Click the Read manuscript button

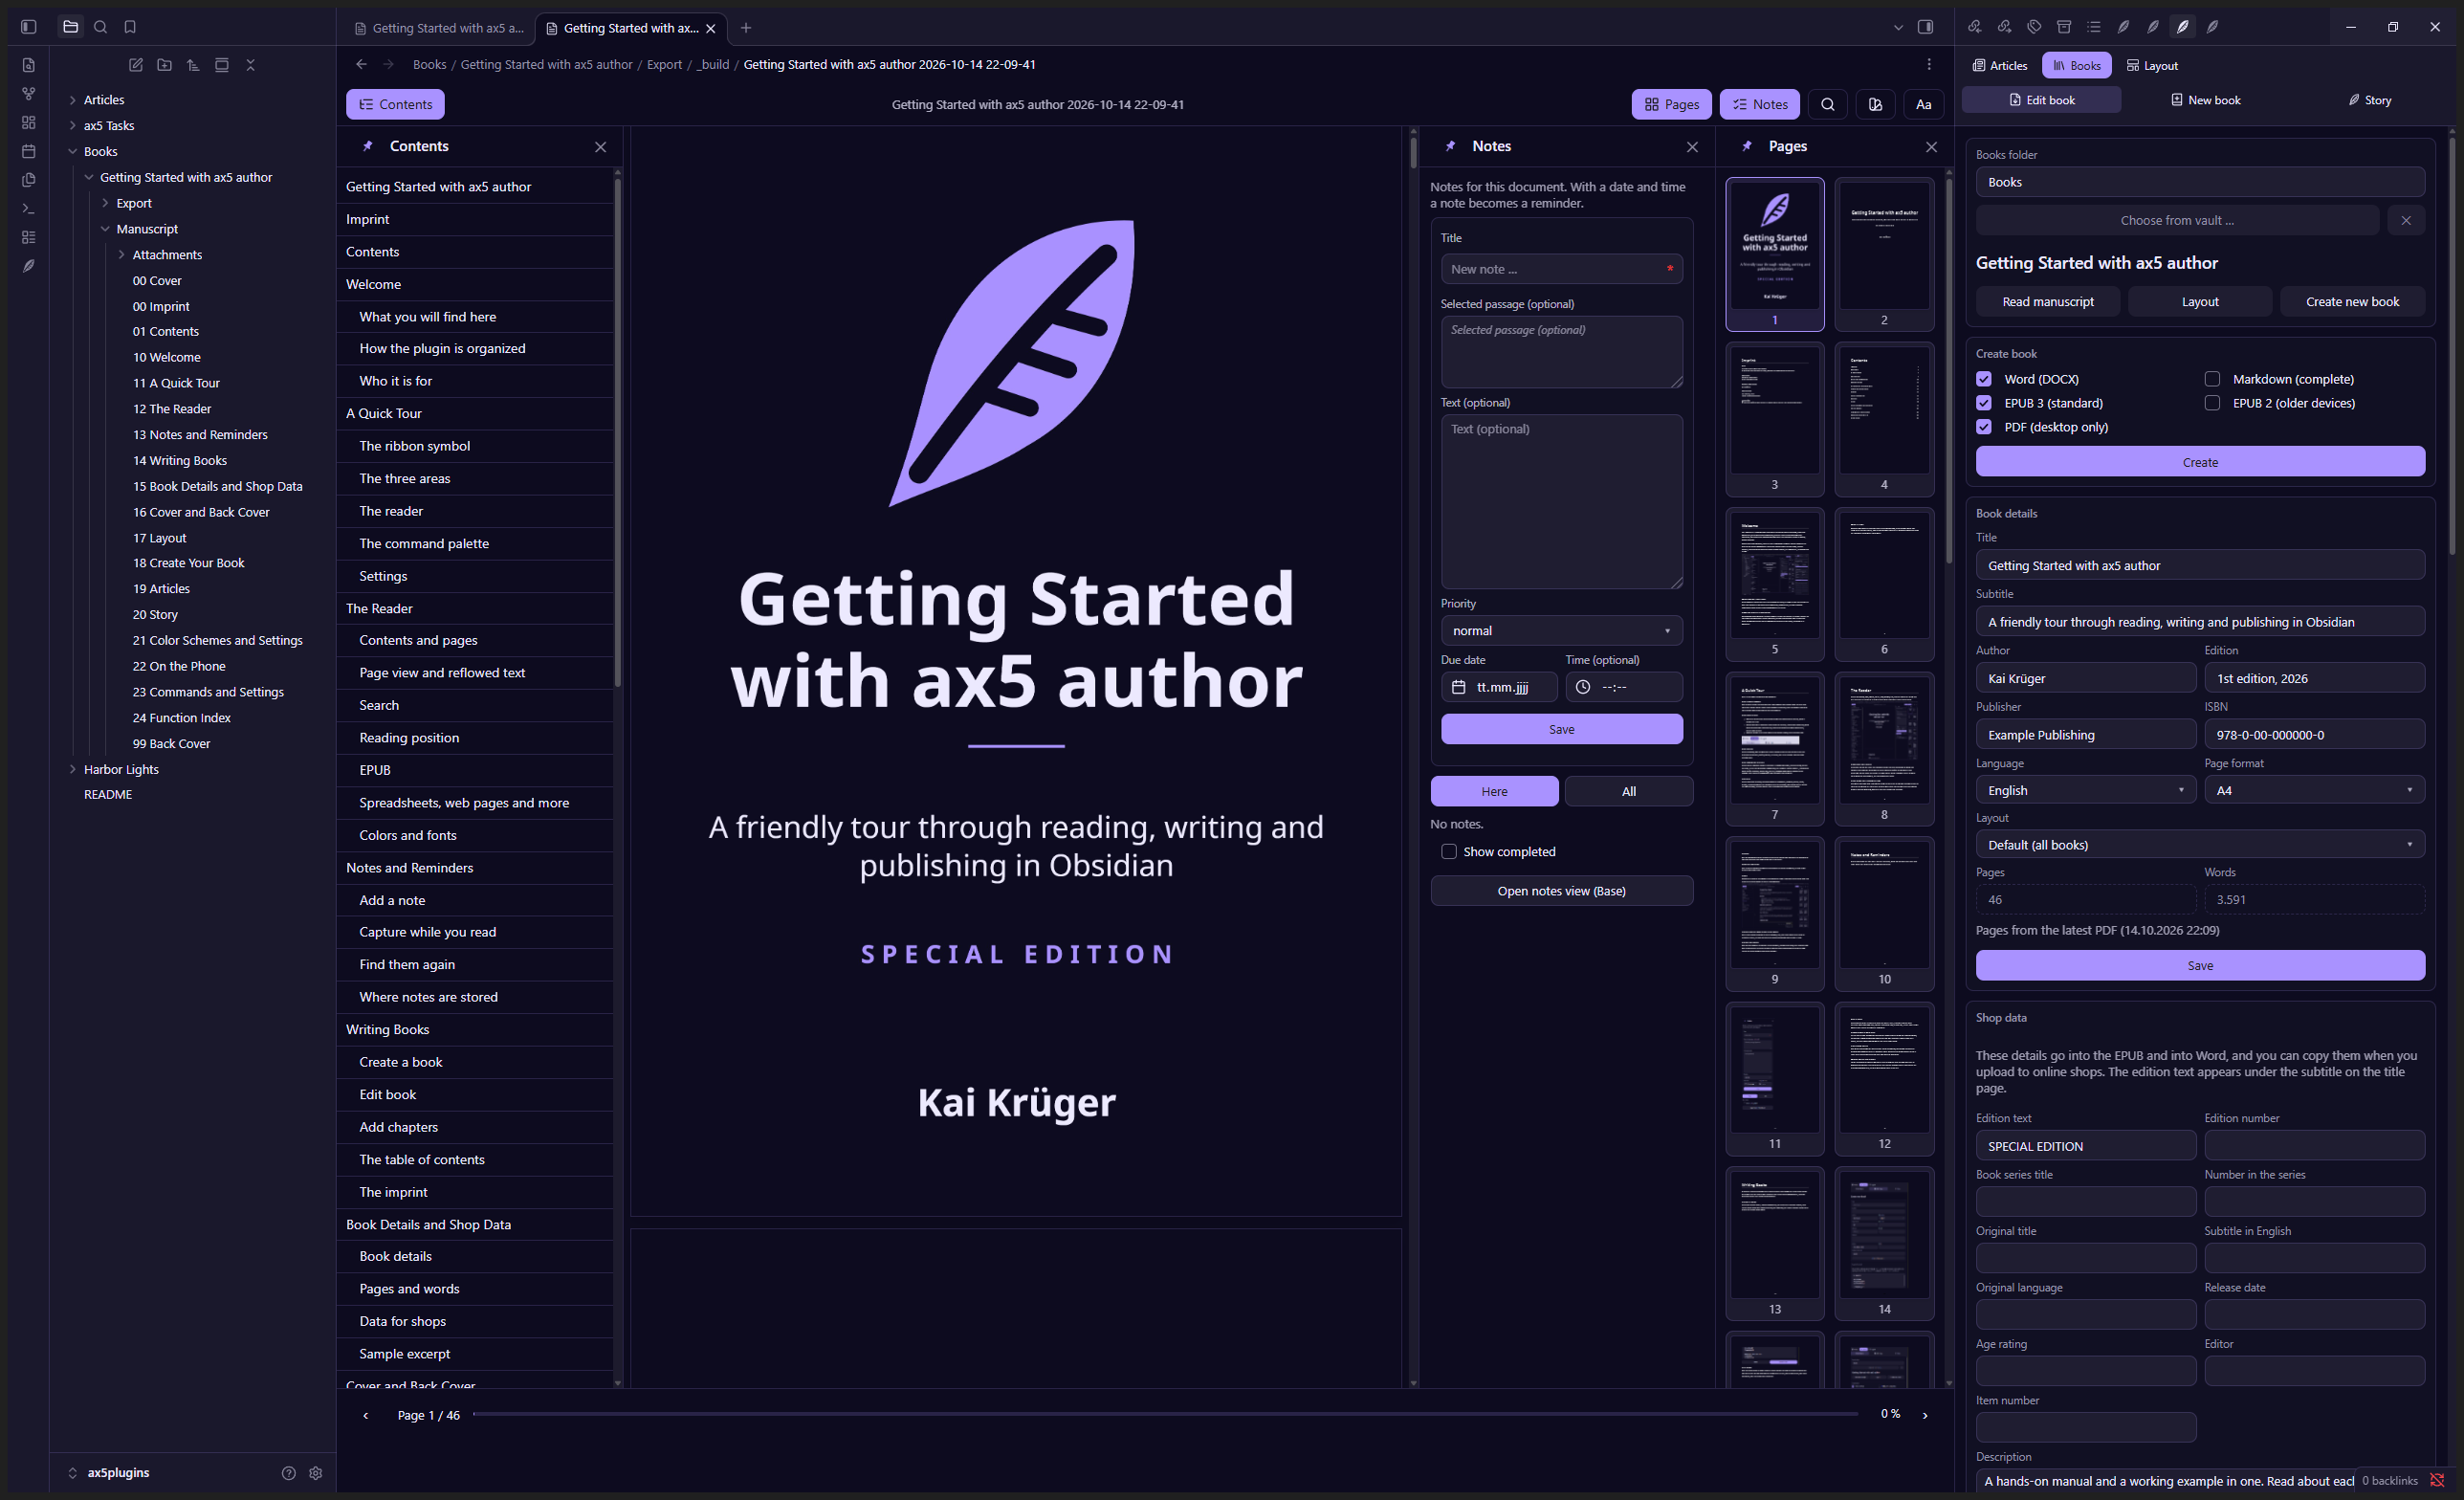coord(2048,302)
